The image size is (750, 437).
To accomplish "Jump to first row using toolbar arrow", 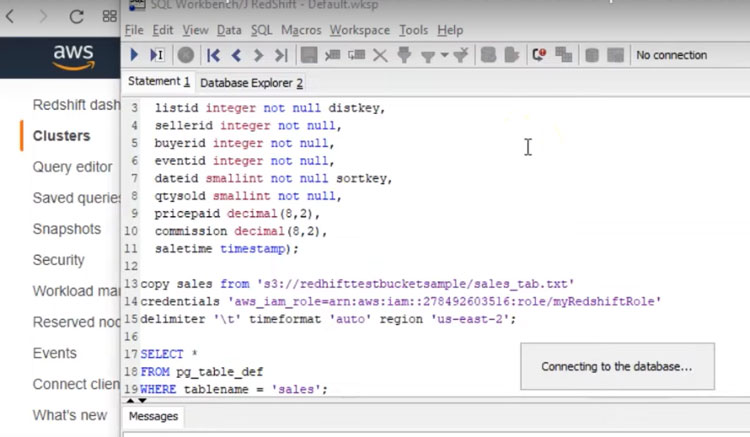I will click(214, 55).
